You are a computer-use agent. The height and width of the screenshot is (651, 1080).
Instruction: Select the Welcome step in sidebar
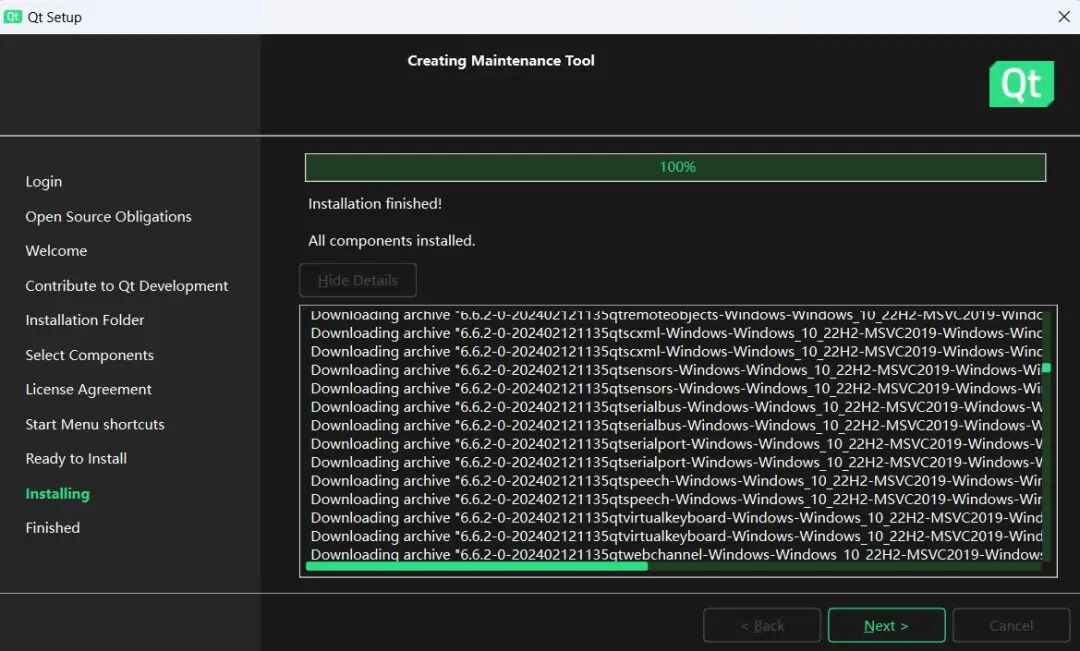coord(56,251)
